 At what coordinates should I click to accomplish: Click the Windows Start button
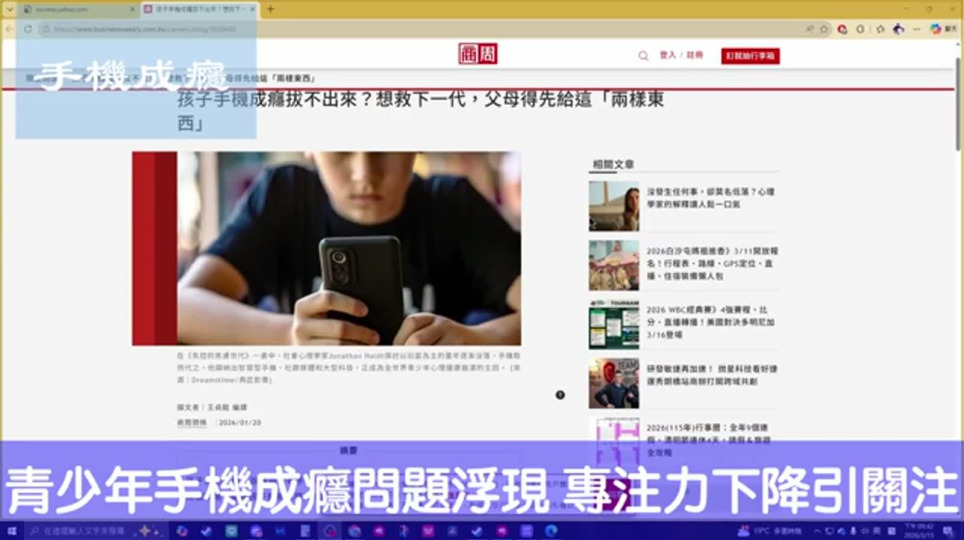coord(13,530)
